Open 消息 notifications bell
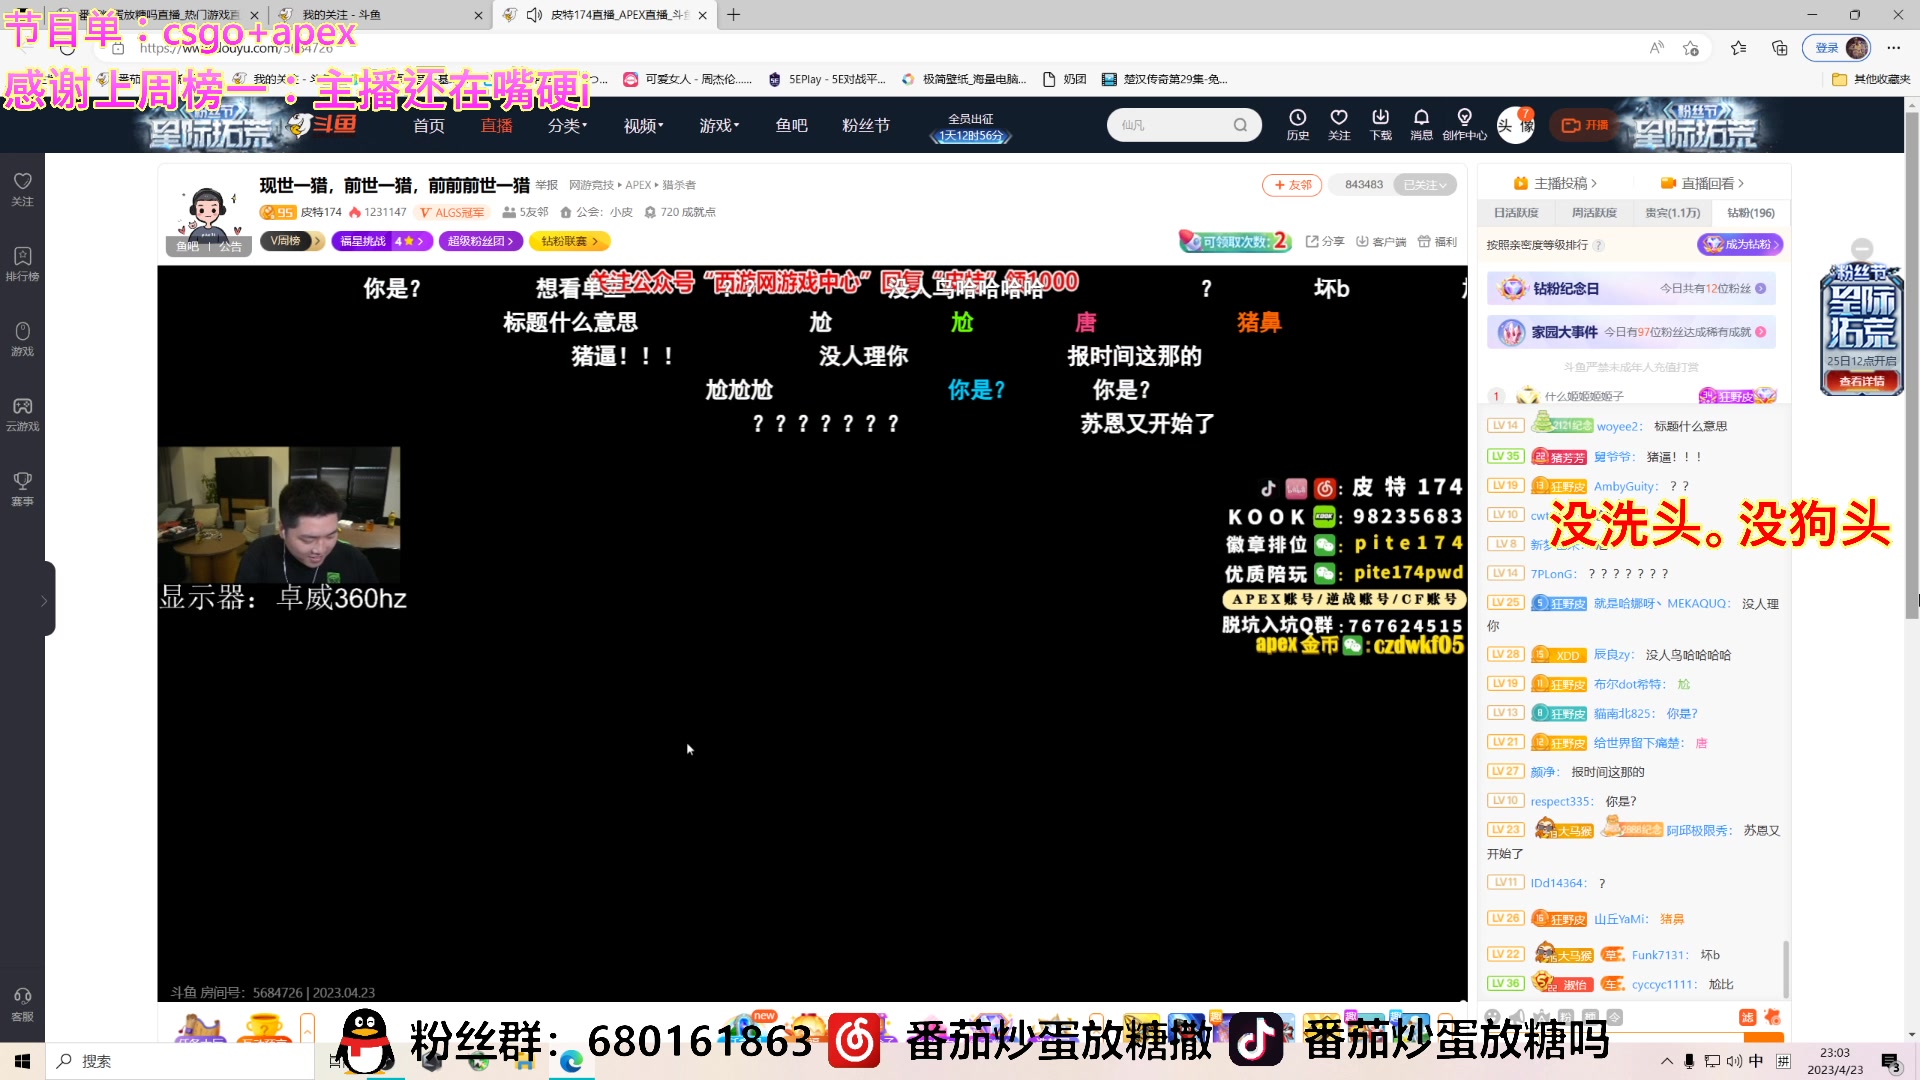 (1421, 125)
